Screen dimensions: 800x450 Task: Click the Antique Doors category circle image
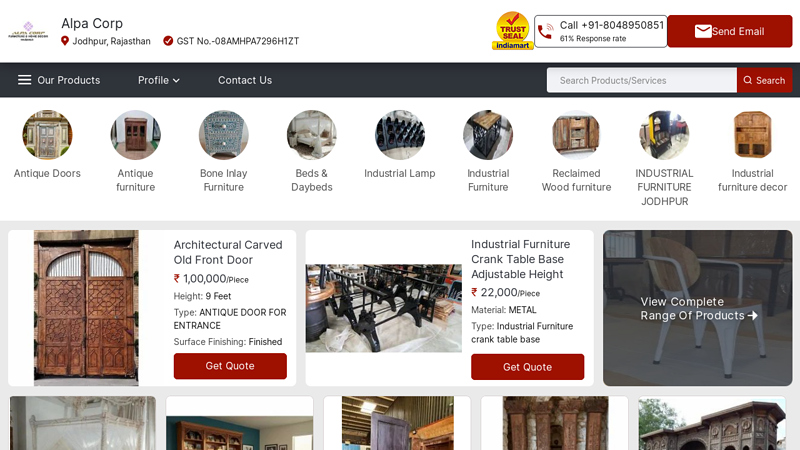pos(47,135)
